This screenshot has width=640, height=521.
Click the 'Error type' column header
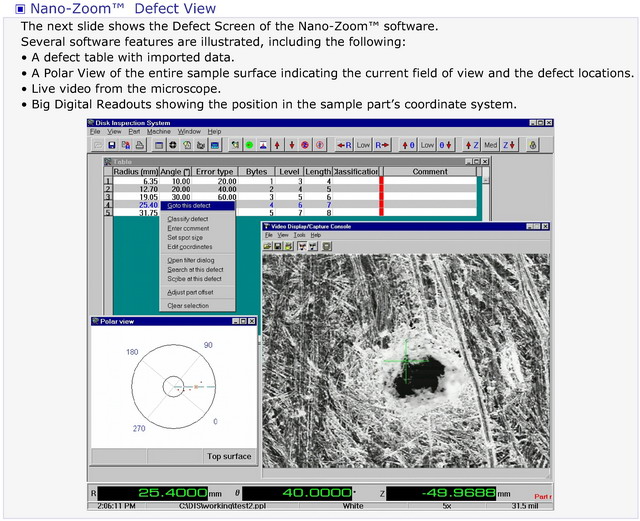pos(214,171)
